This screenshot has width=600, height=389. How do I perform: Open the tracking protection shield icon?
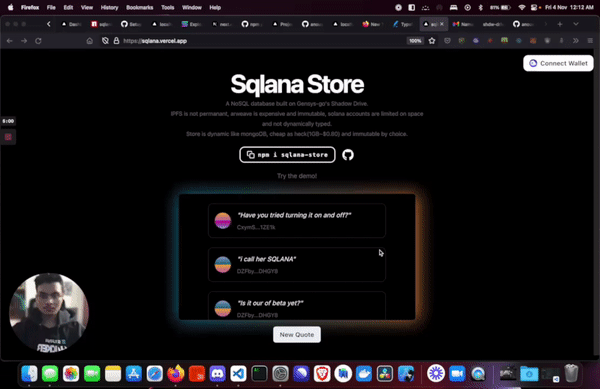tap(105, 41)
